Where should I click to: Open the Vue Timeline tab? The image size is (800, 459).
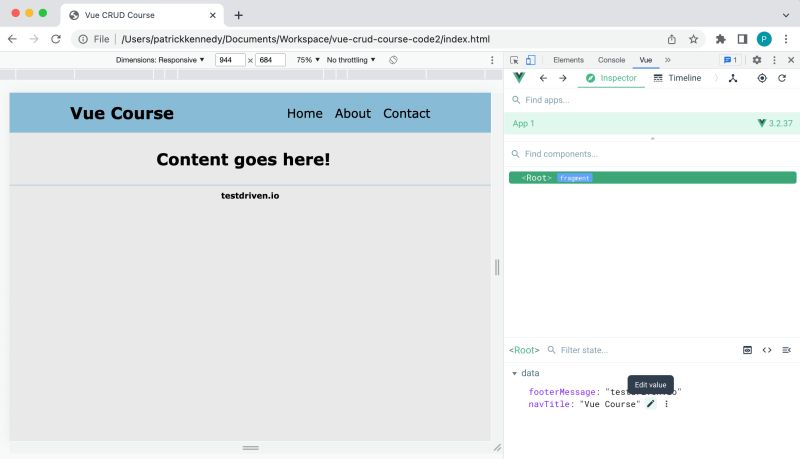coord(677,78)
